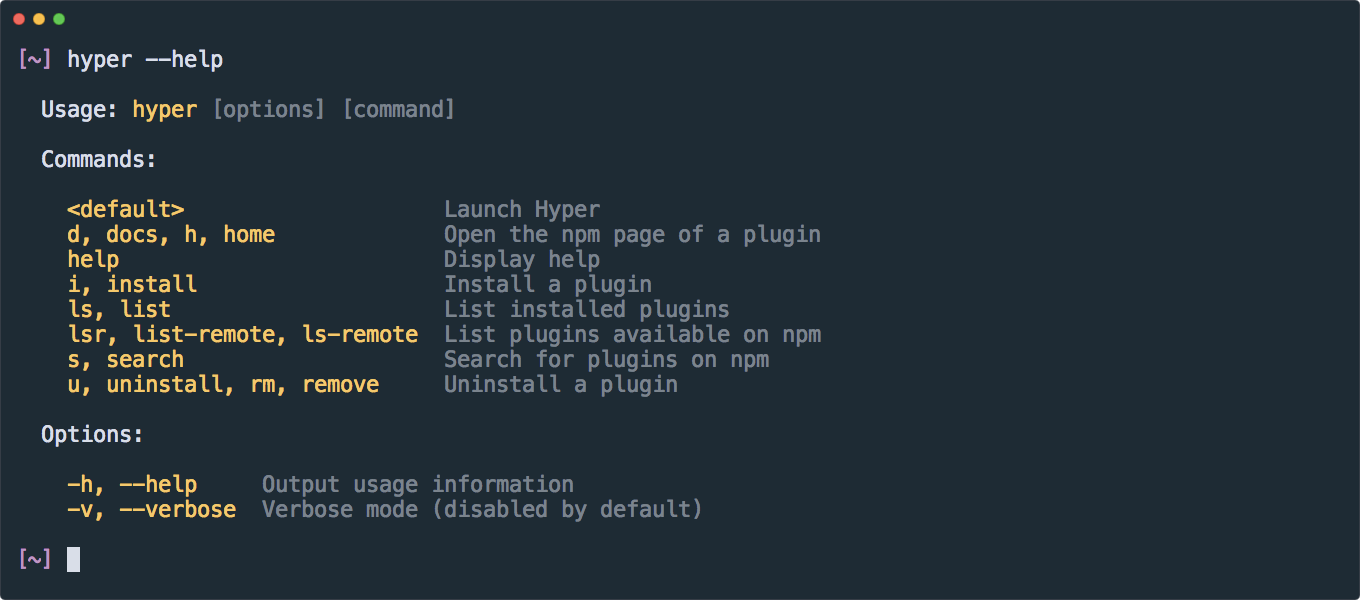The height and width of the screenshot is (600, 1360).
Task: Click the 'lsr, list-remote, ls-remote' row
Action: tap(243, 334)
